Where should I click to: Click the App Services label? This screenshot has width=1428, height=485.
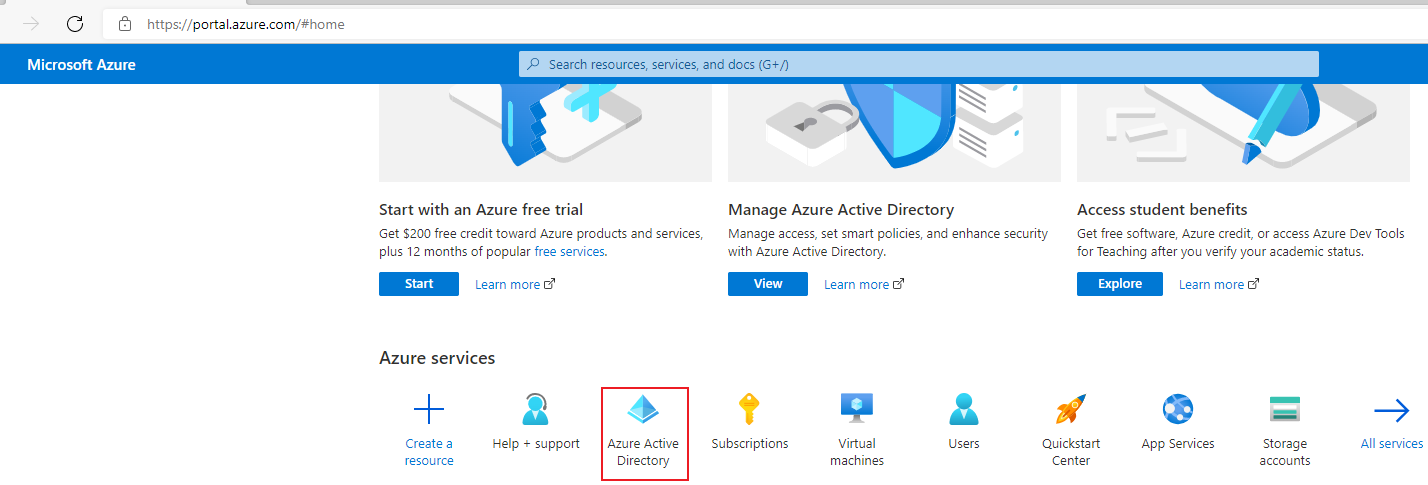point(1178,444)
